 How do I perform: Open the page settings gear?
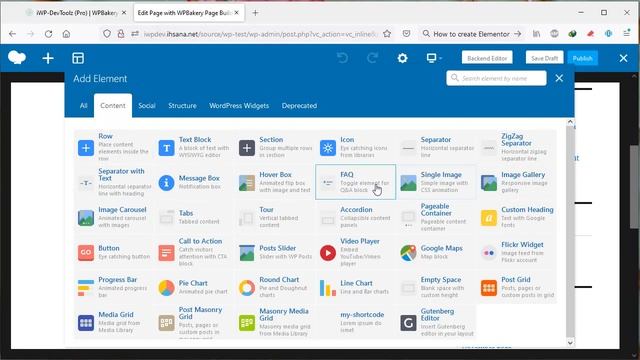coord(402,58)
